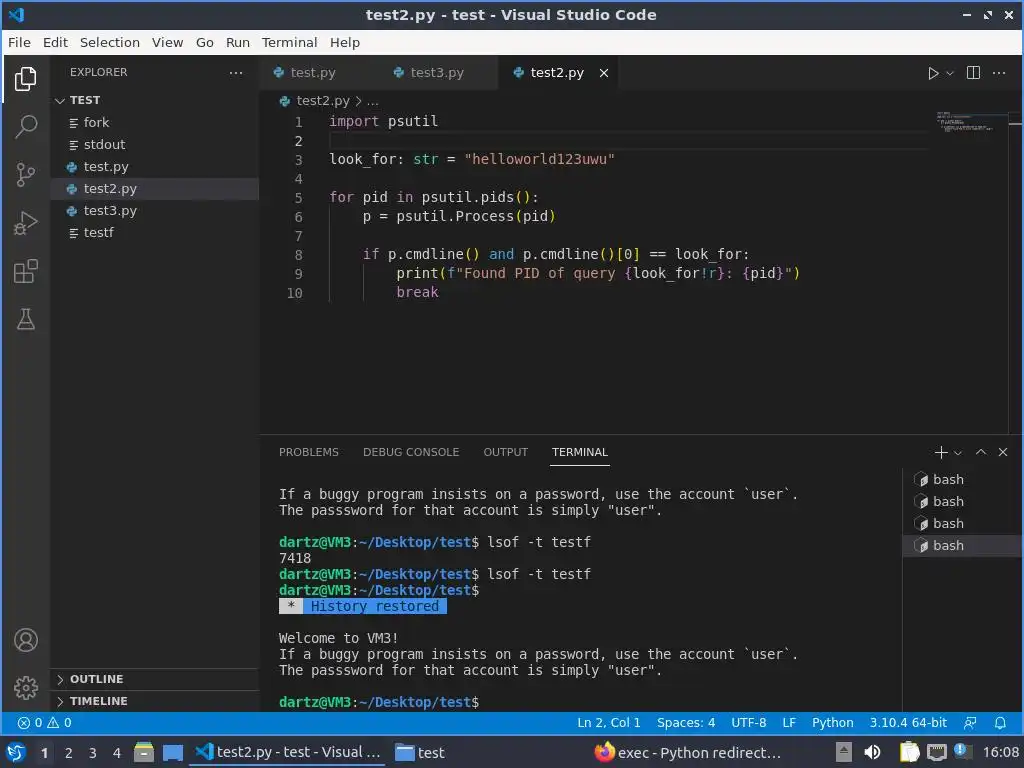Open the Extensions view
Image resolution: width=1024 pixels, height=768 pixels.
pos(25,272)
